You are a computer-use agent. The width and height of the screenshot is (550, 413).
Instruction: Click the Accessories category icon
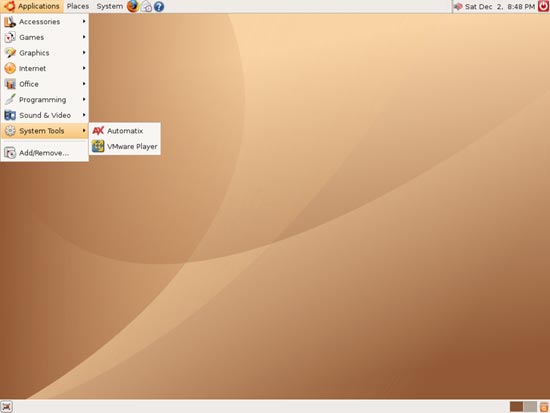pos(10,22)
